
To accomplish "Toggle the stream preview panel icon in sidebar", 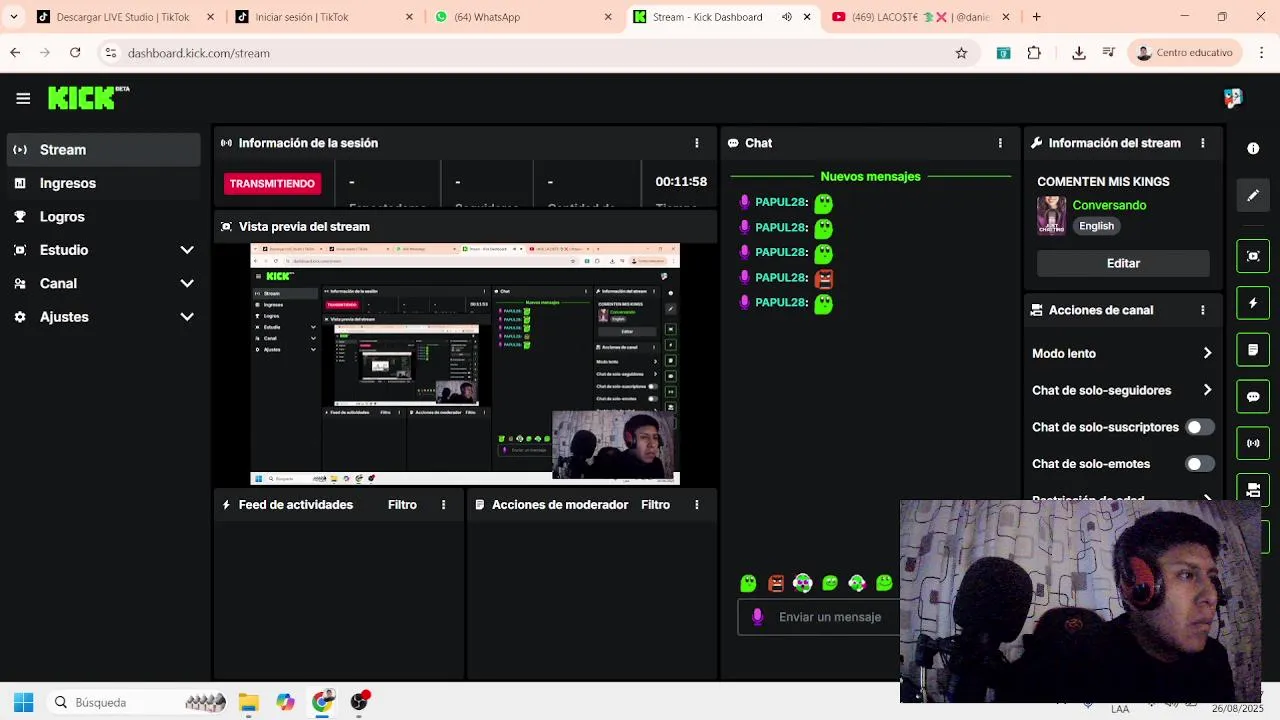I will coord(1253,256).
